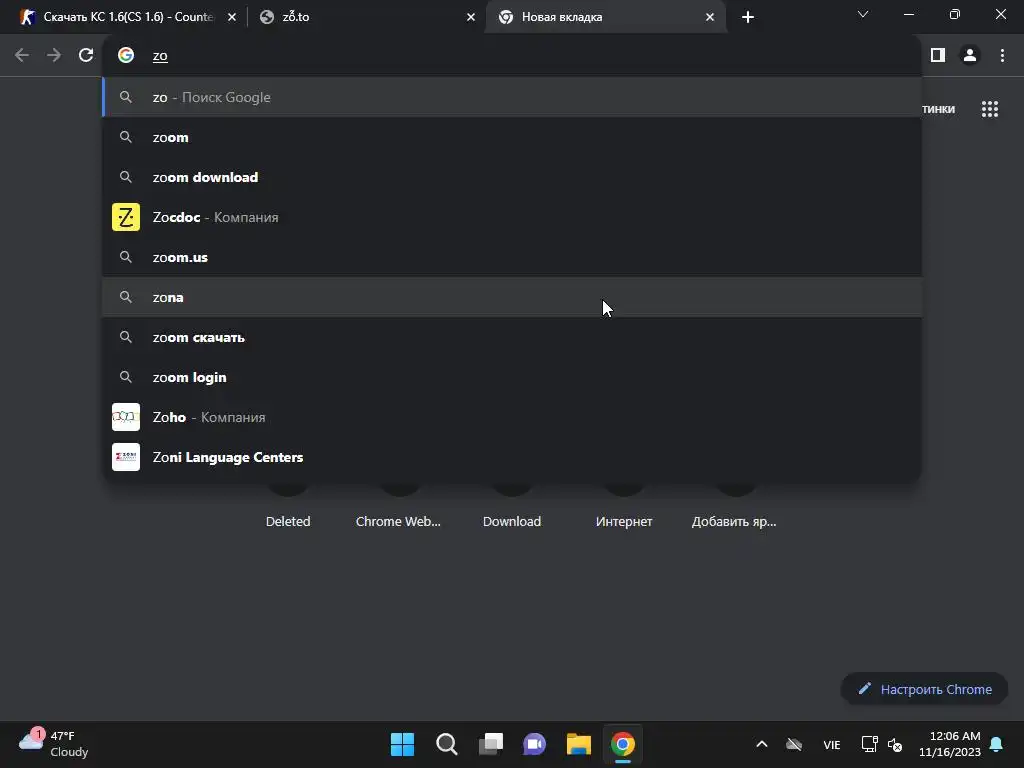Open the Deleted shortcut

(288, 521)
